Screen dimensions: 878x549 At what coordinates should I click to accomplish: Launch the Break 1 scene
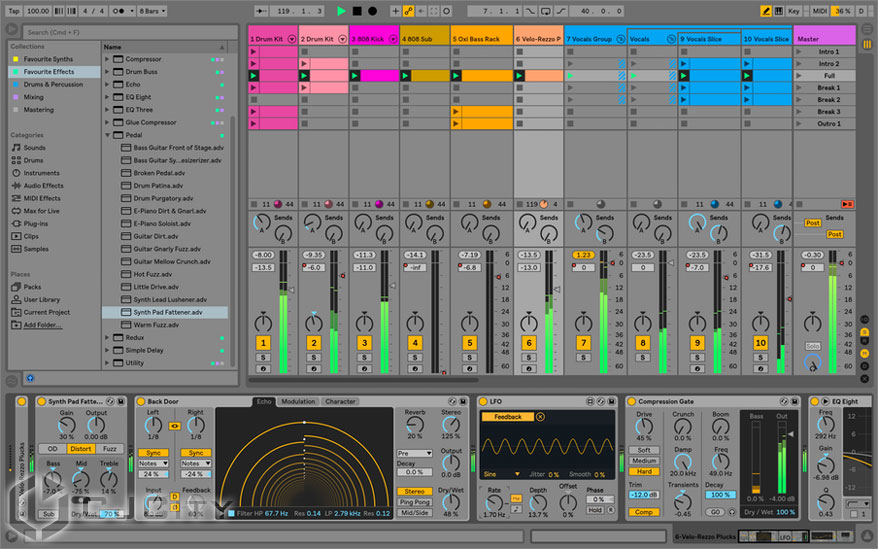[x=799, y=87]
